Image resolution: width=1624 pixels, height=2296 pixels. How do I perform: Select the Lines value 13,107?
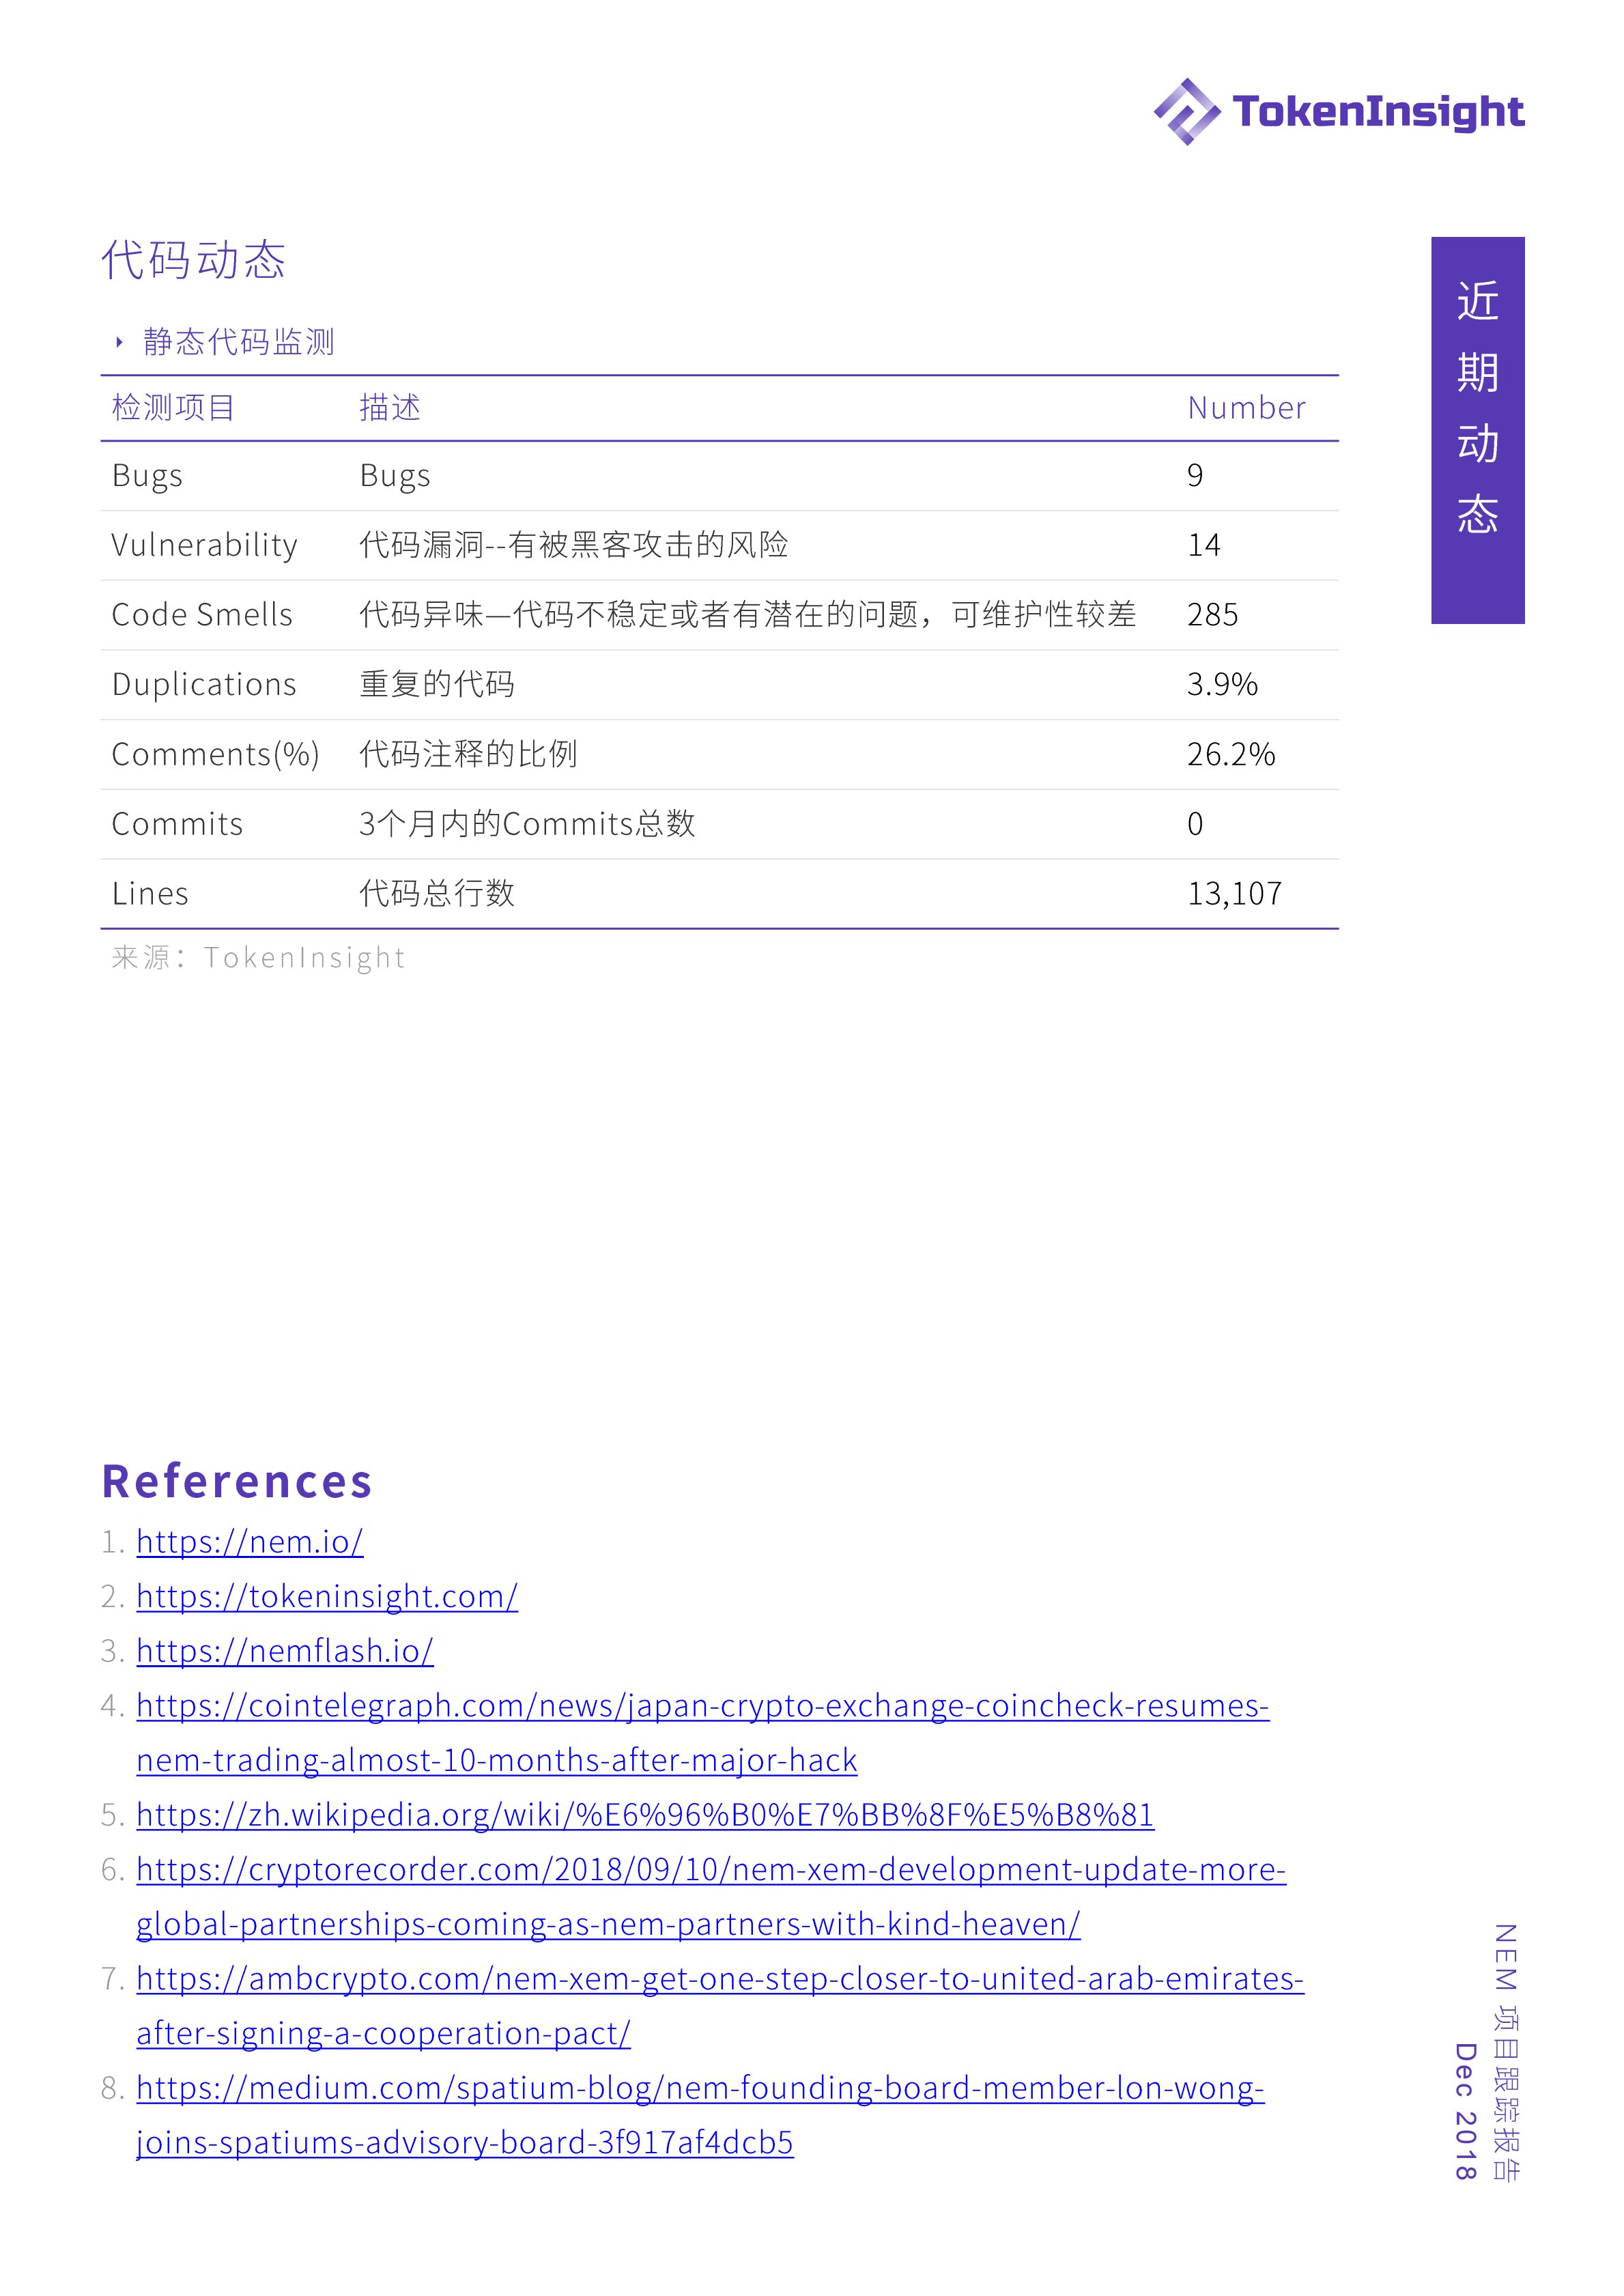tap(1235, 895)
